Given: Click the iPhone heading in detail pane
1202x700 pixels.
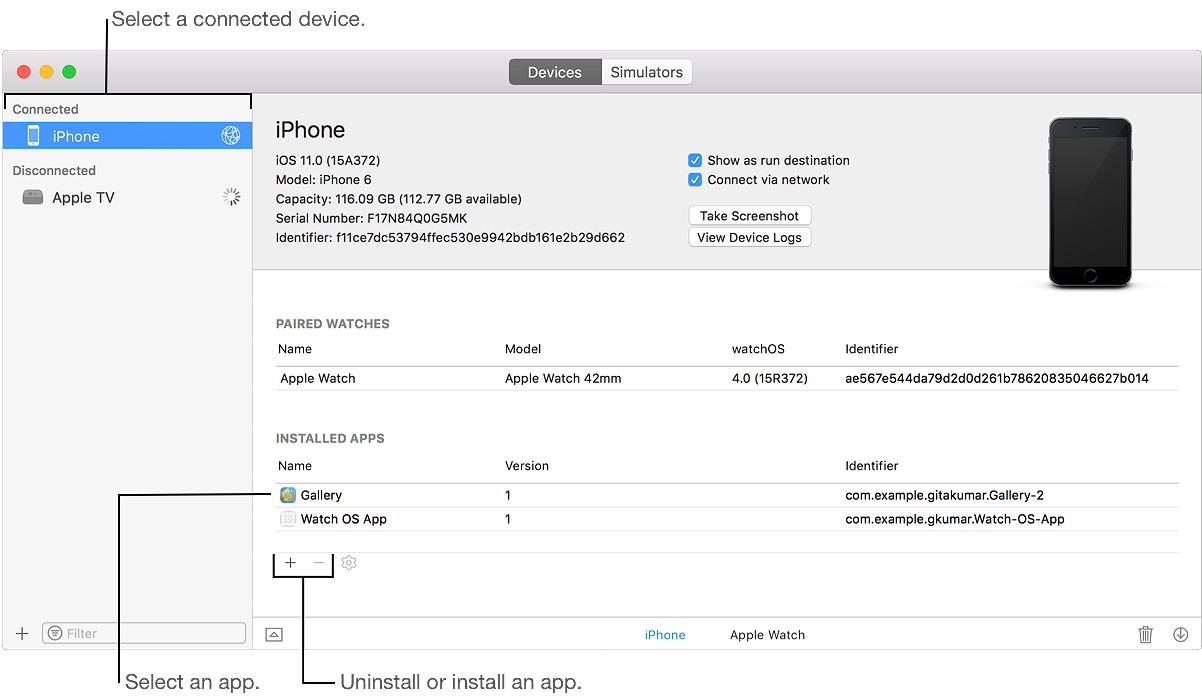Looking at the screenshot, I should point(310,130).
